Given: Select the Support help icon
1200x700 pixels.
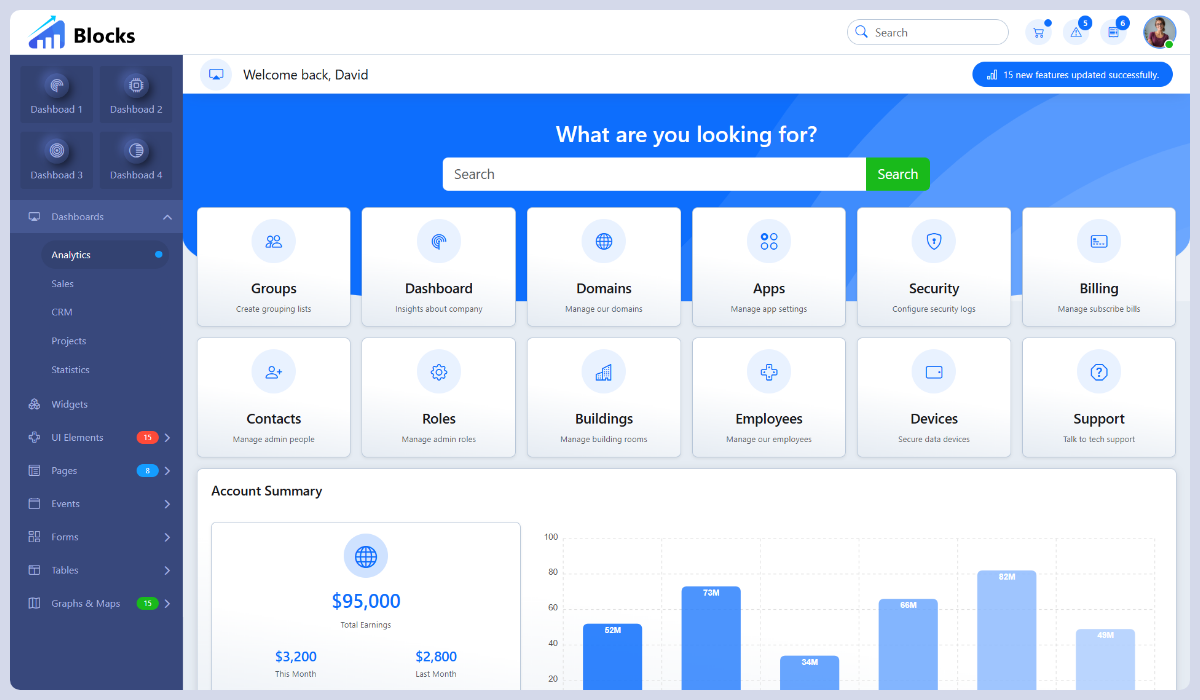Looking at the screenshot, I should click(x=1098, y=371).
